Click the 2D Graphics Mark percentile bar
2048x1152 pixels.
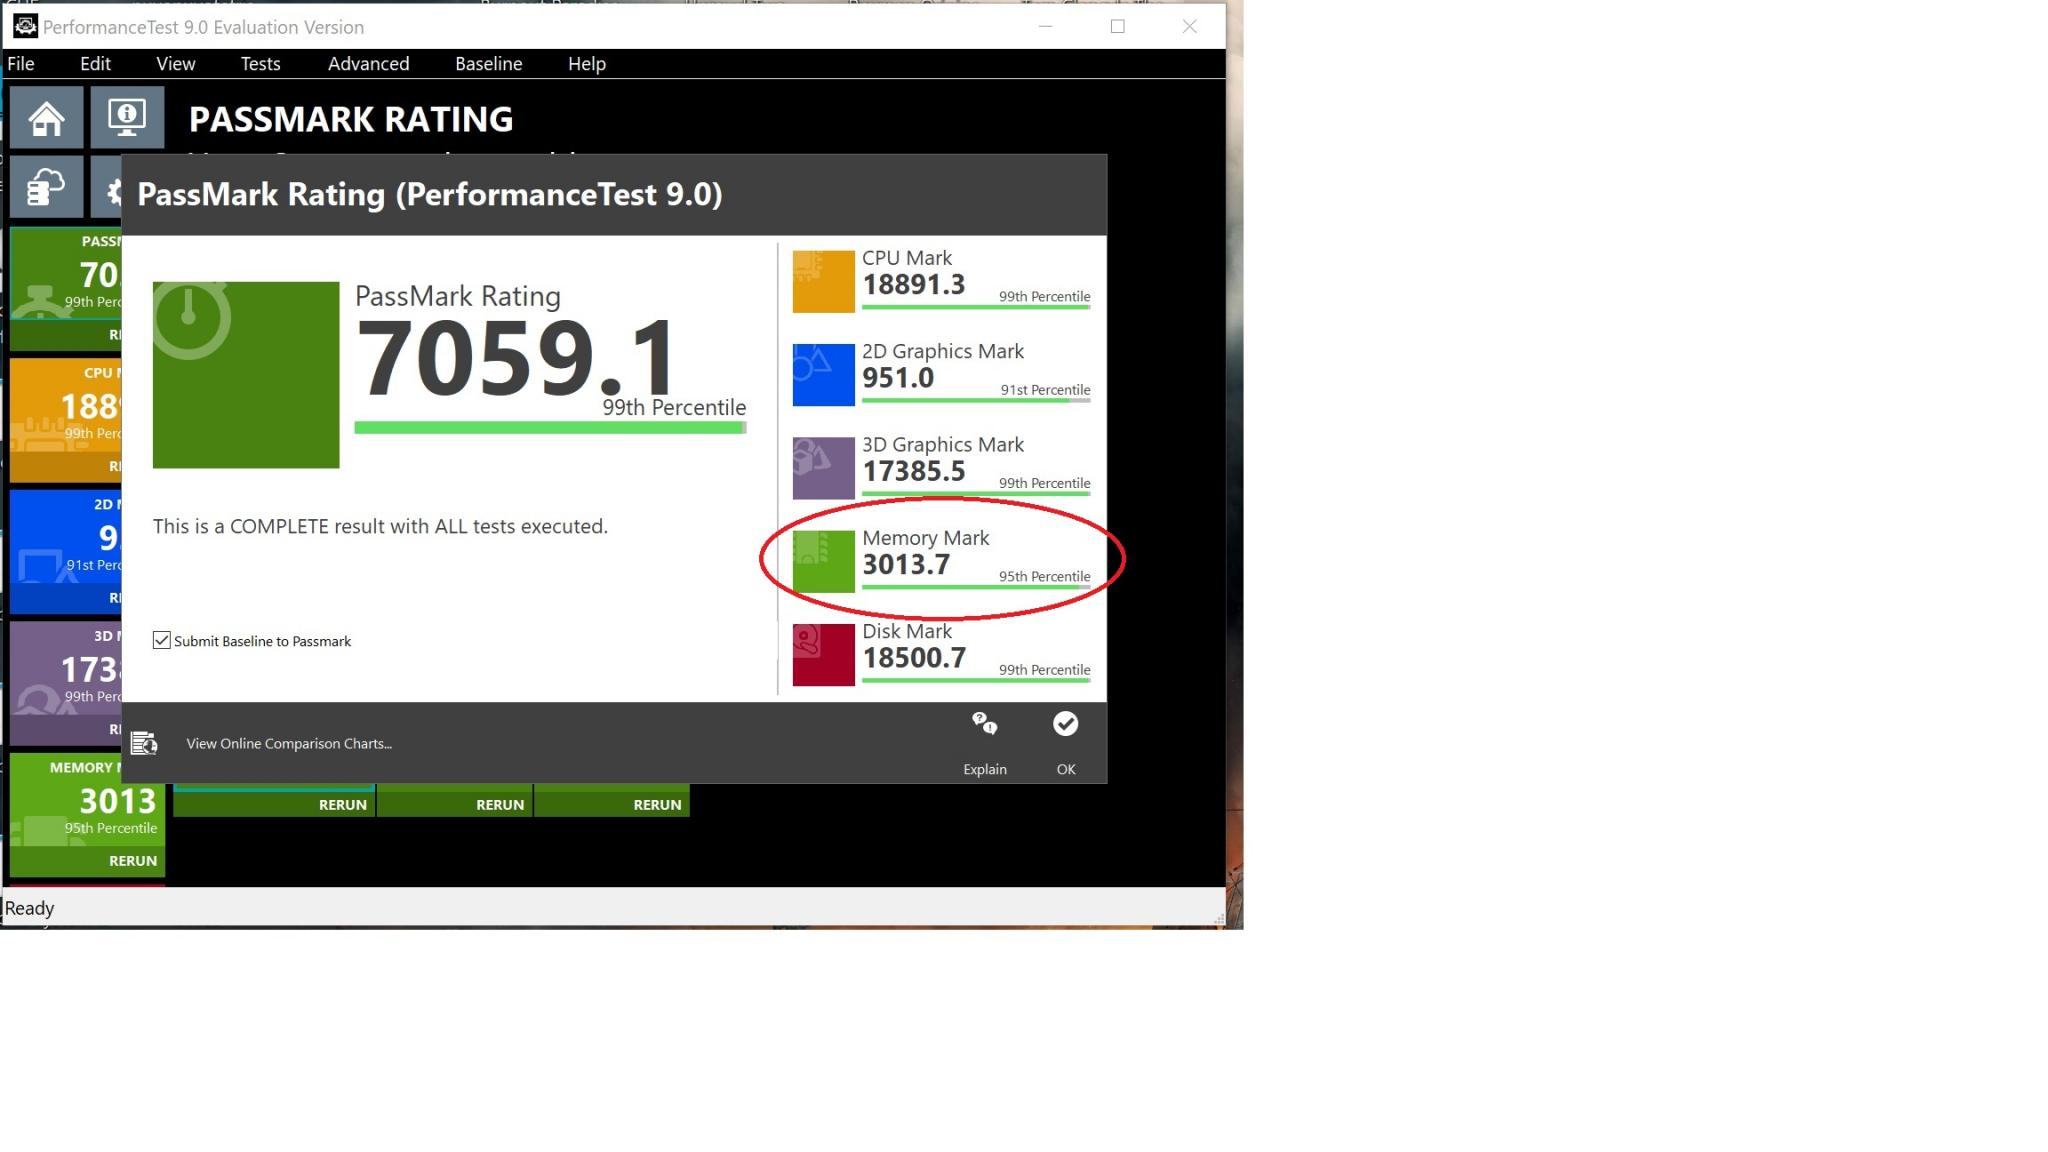pos(976,400)
